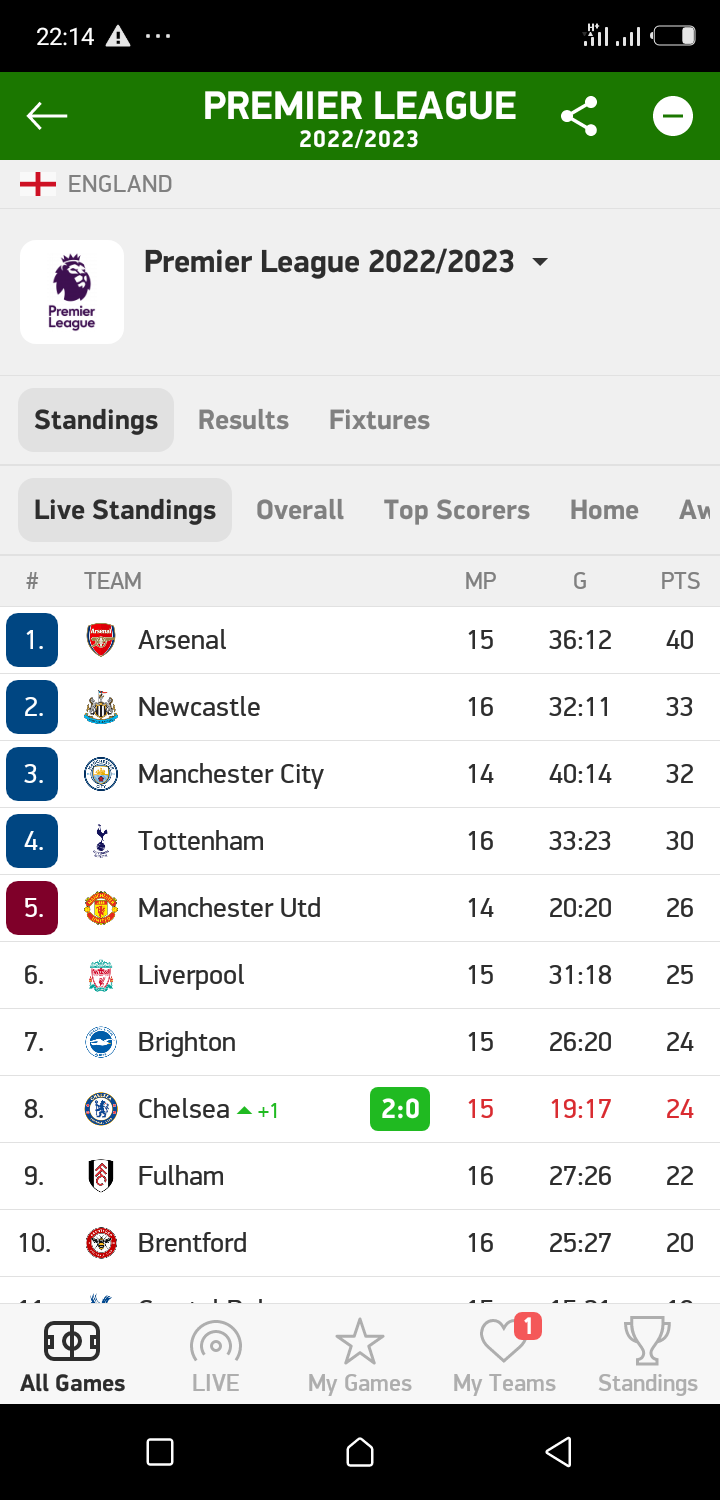Tap the back arrow in header
This screenshot has height=1500, width=720.
coord(47,116)
